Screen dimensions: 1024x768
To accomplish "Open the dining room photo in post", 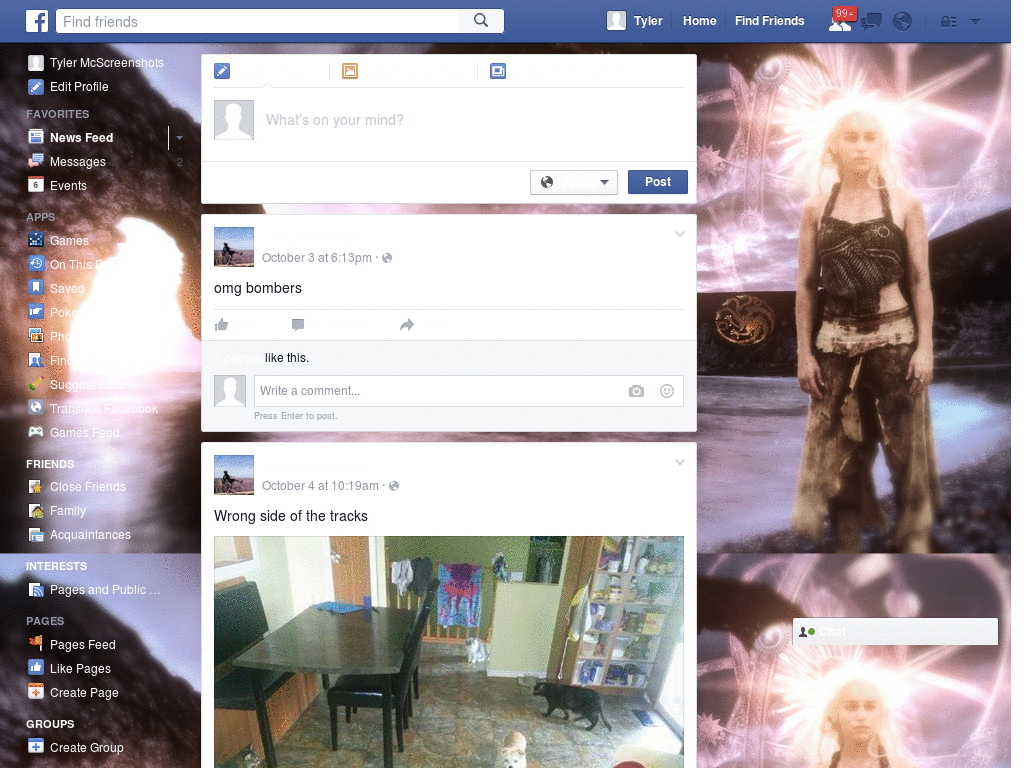I will [449, 652].
